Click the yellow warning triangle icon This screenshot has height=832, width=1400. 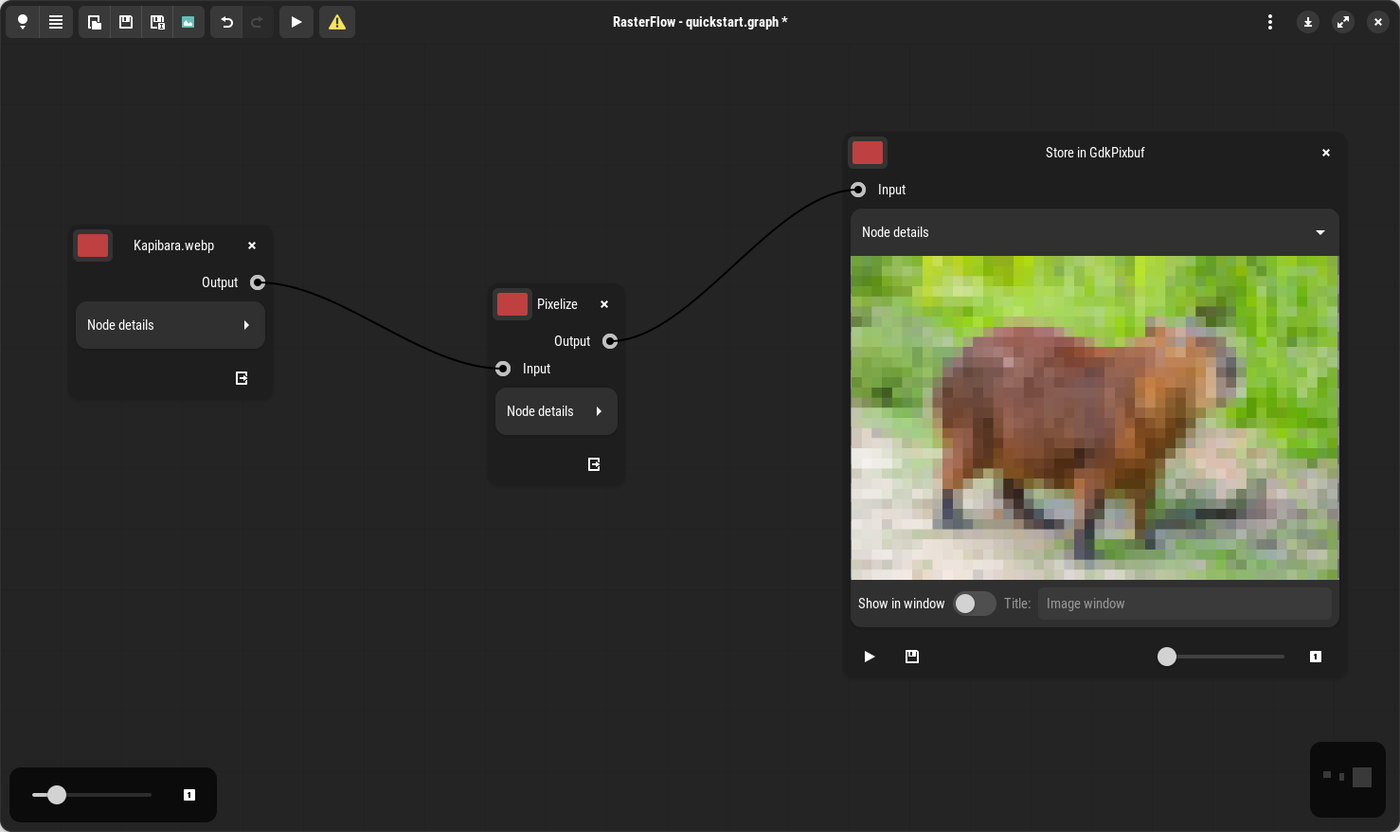[337, 22]
